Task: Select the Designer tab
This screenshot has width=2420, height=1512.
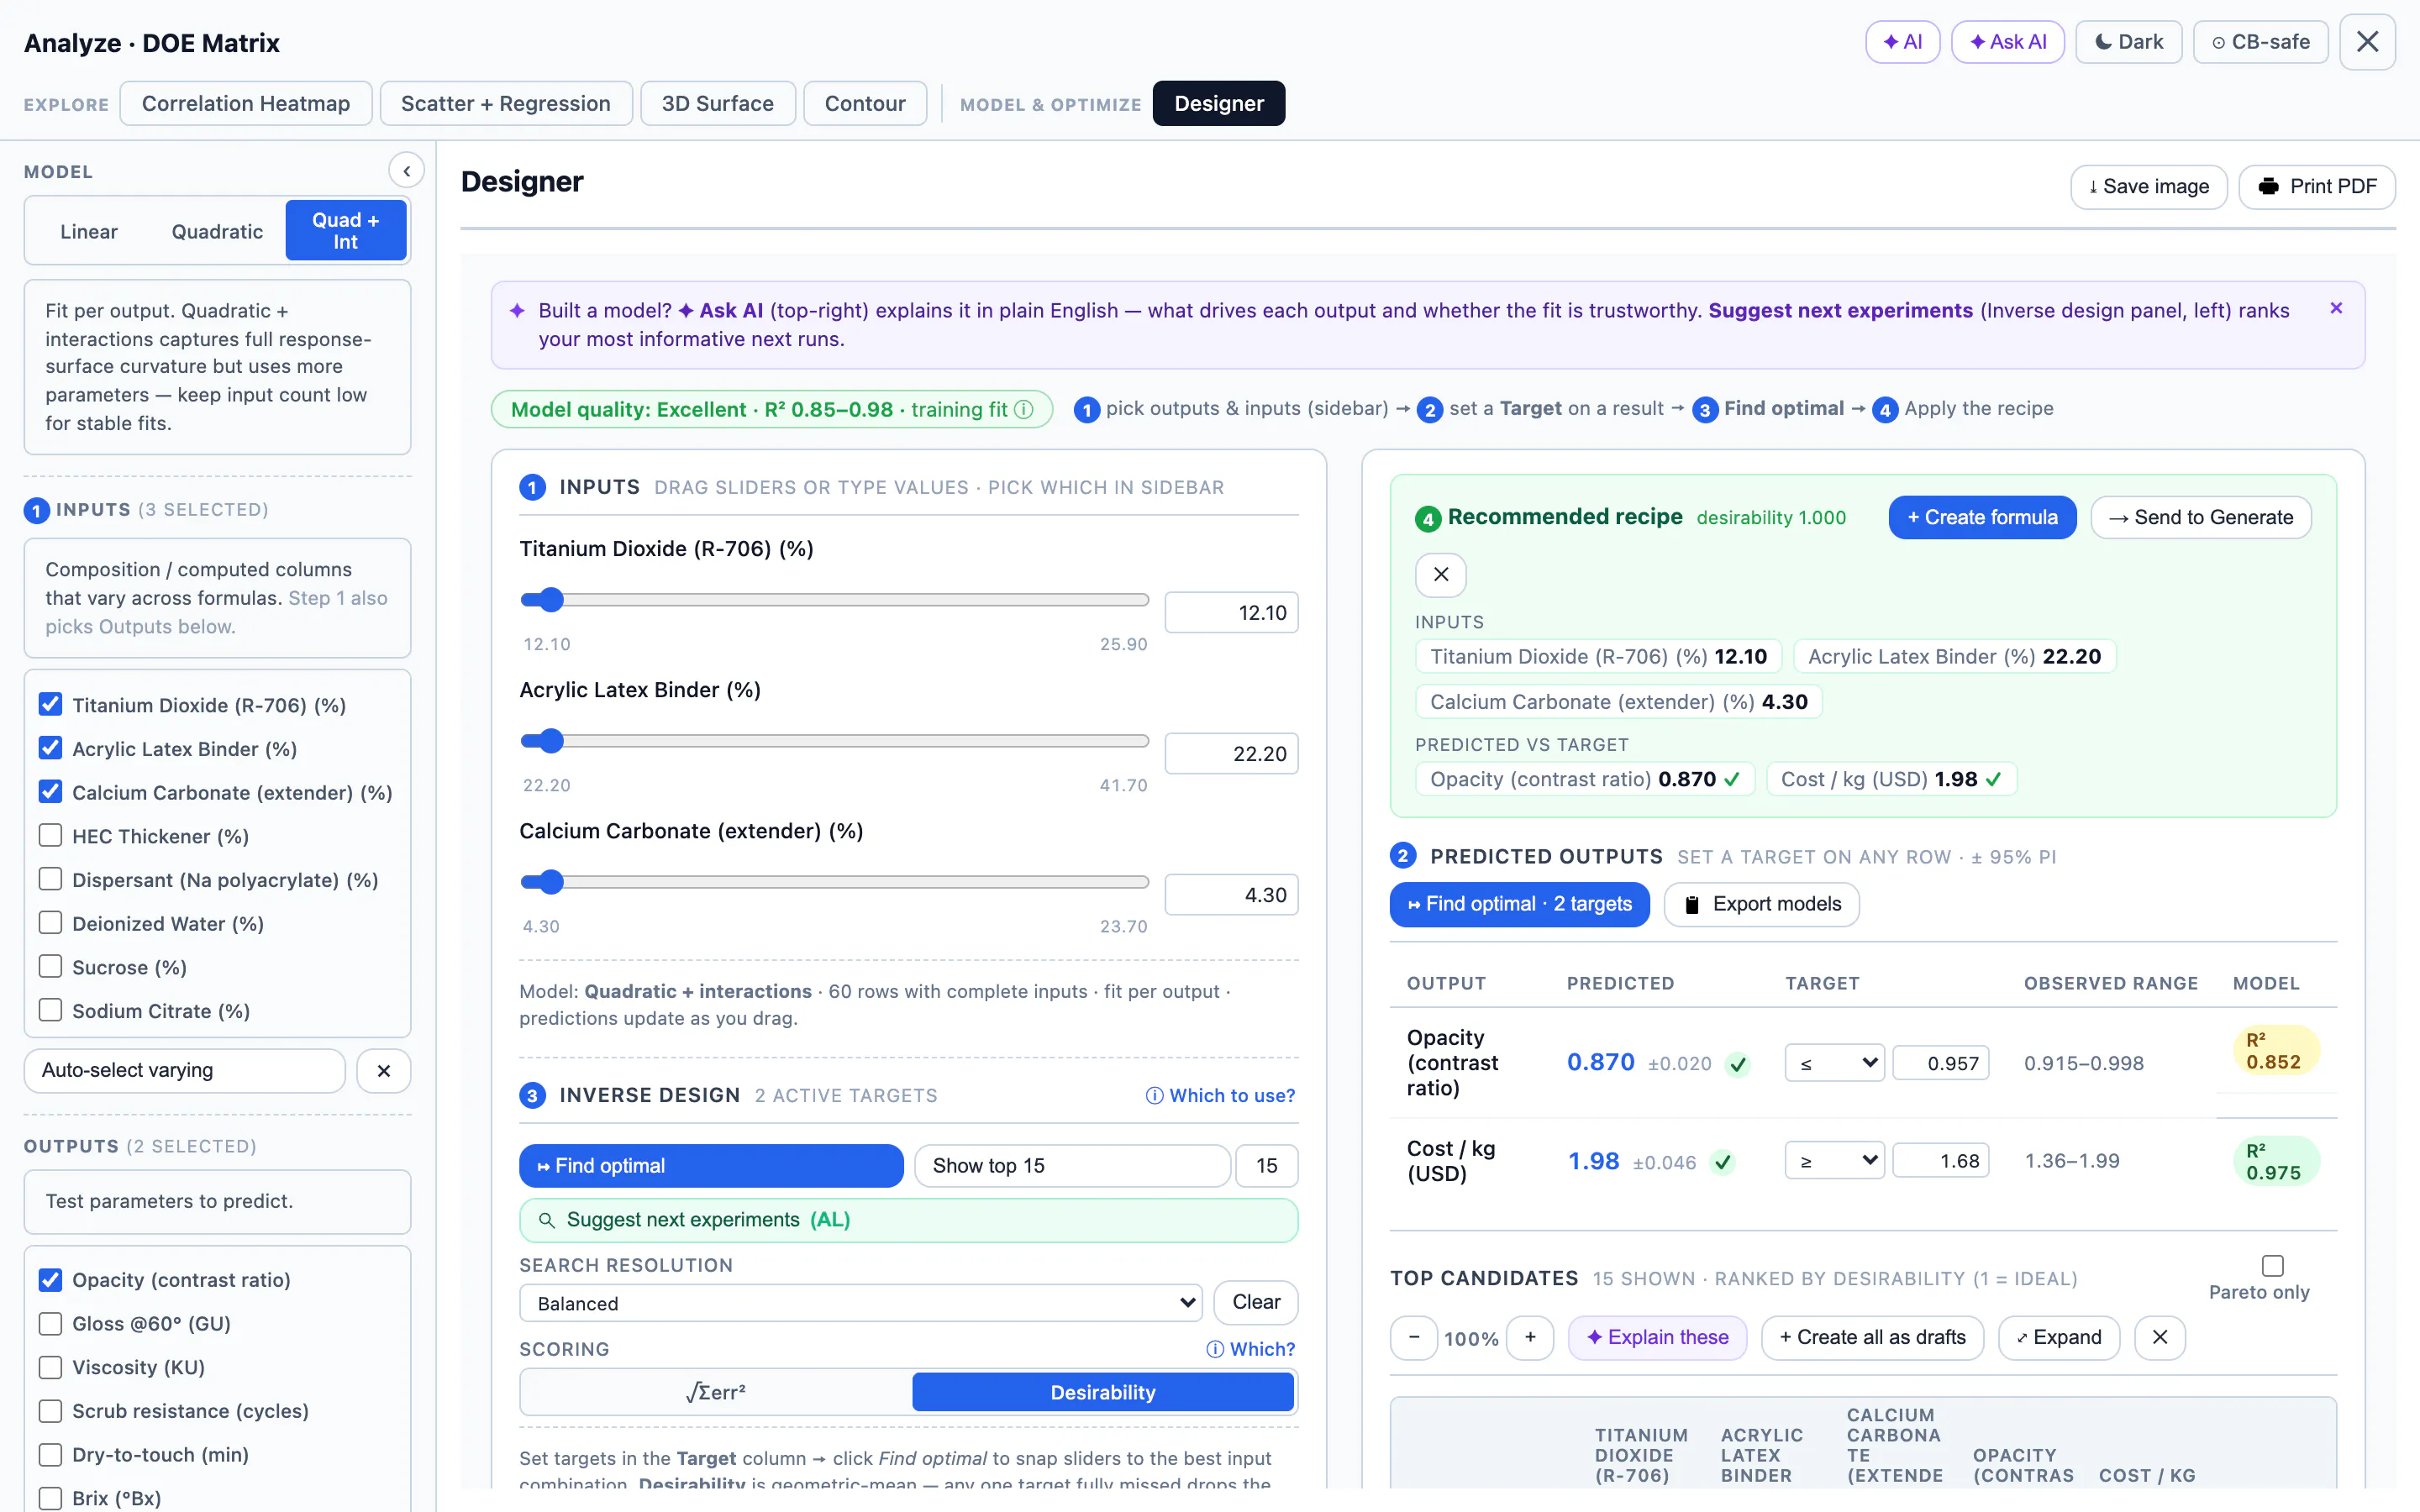Action: [1218, 104]
